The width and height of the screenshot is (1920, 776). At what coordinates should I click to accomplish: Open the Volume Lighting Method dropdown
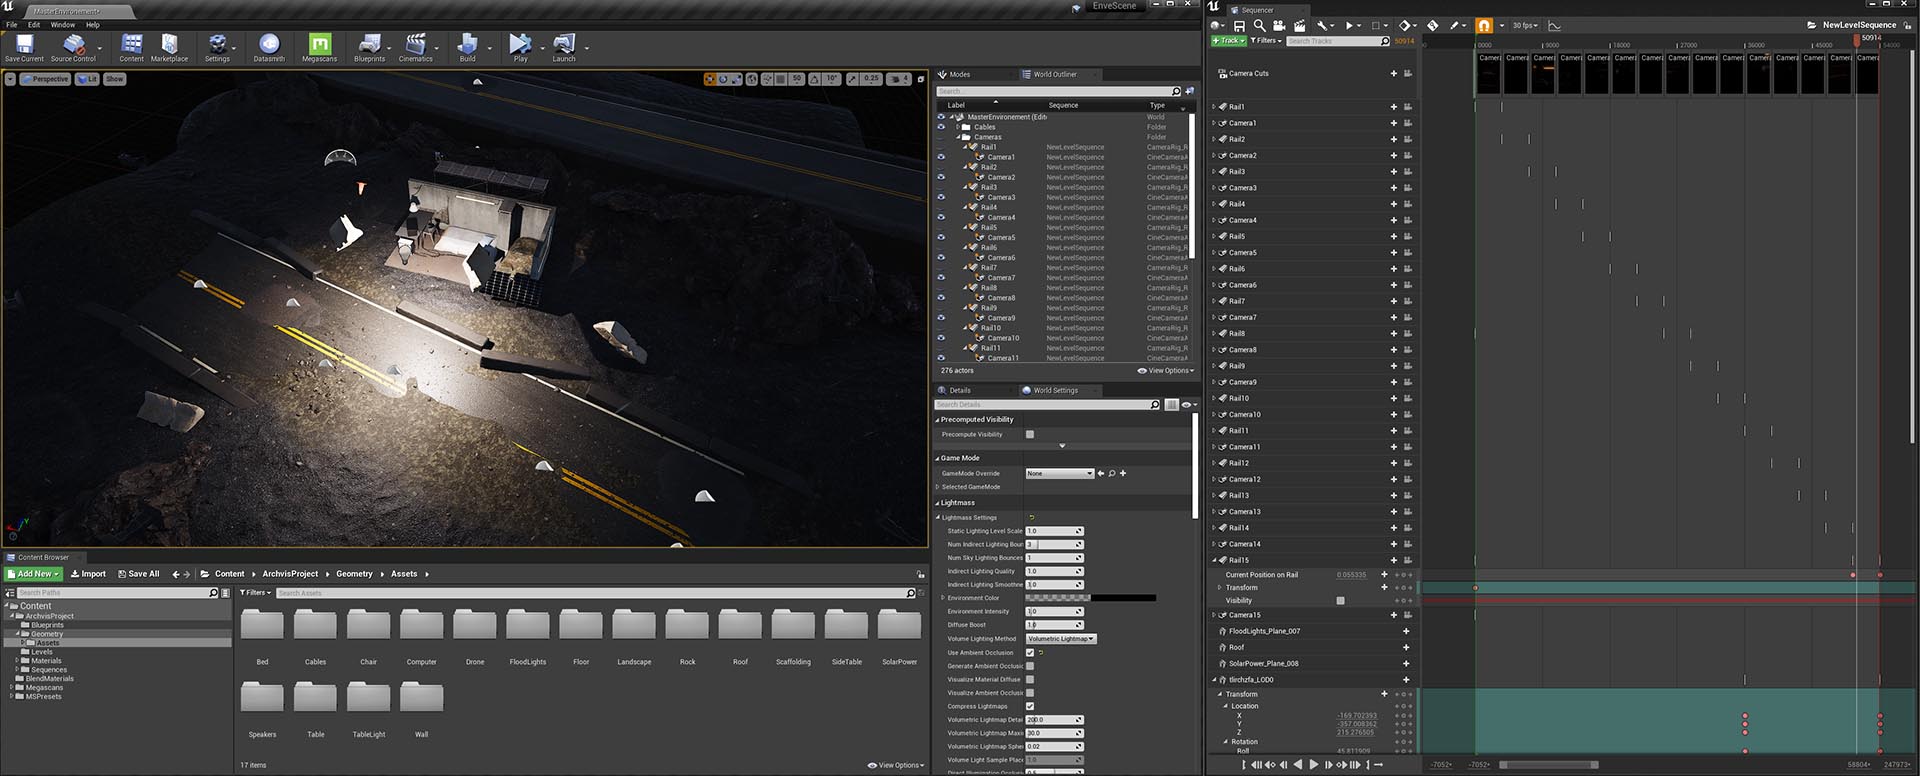(1061, 639)
